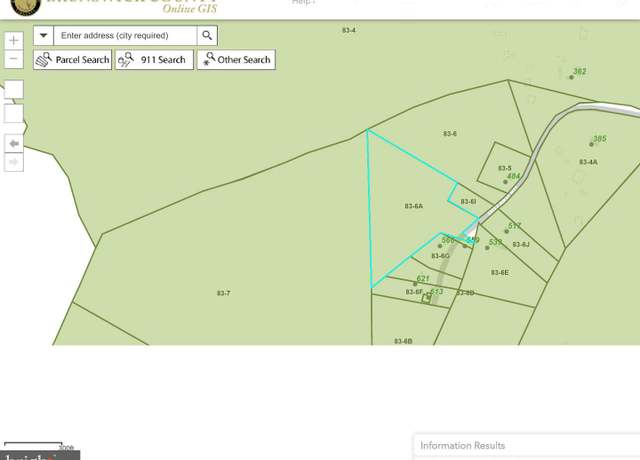Go back to previous map extent

[x=14, y=144]
